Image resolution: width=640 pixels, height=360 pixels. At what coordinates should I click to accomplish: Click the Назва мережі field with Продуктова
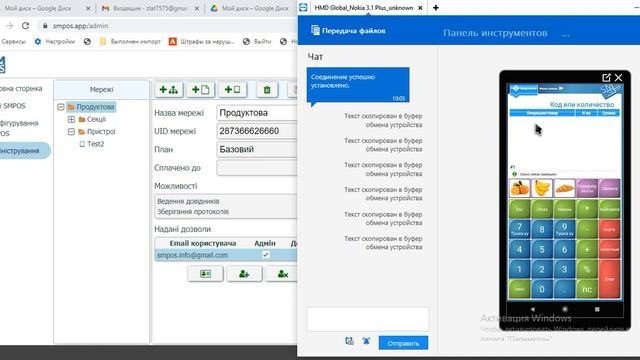[x=257, y=113]
